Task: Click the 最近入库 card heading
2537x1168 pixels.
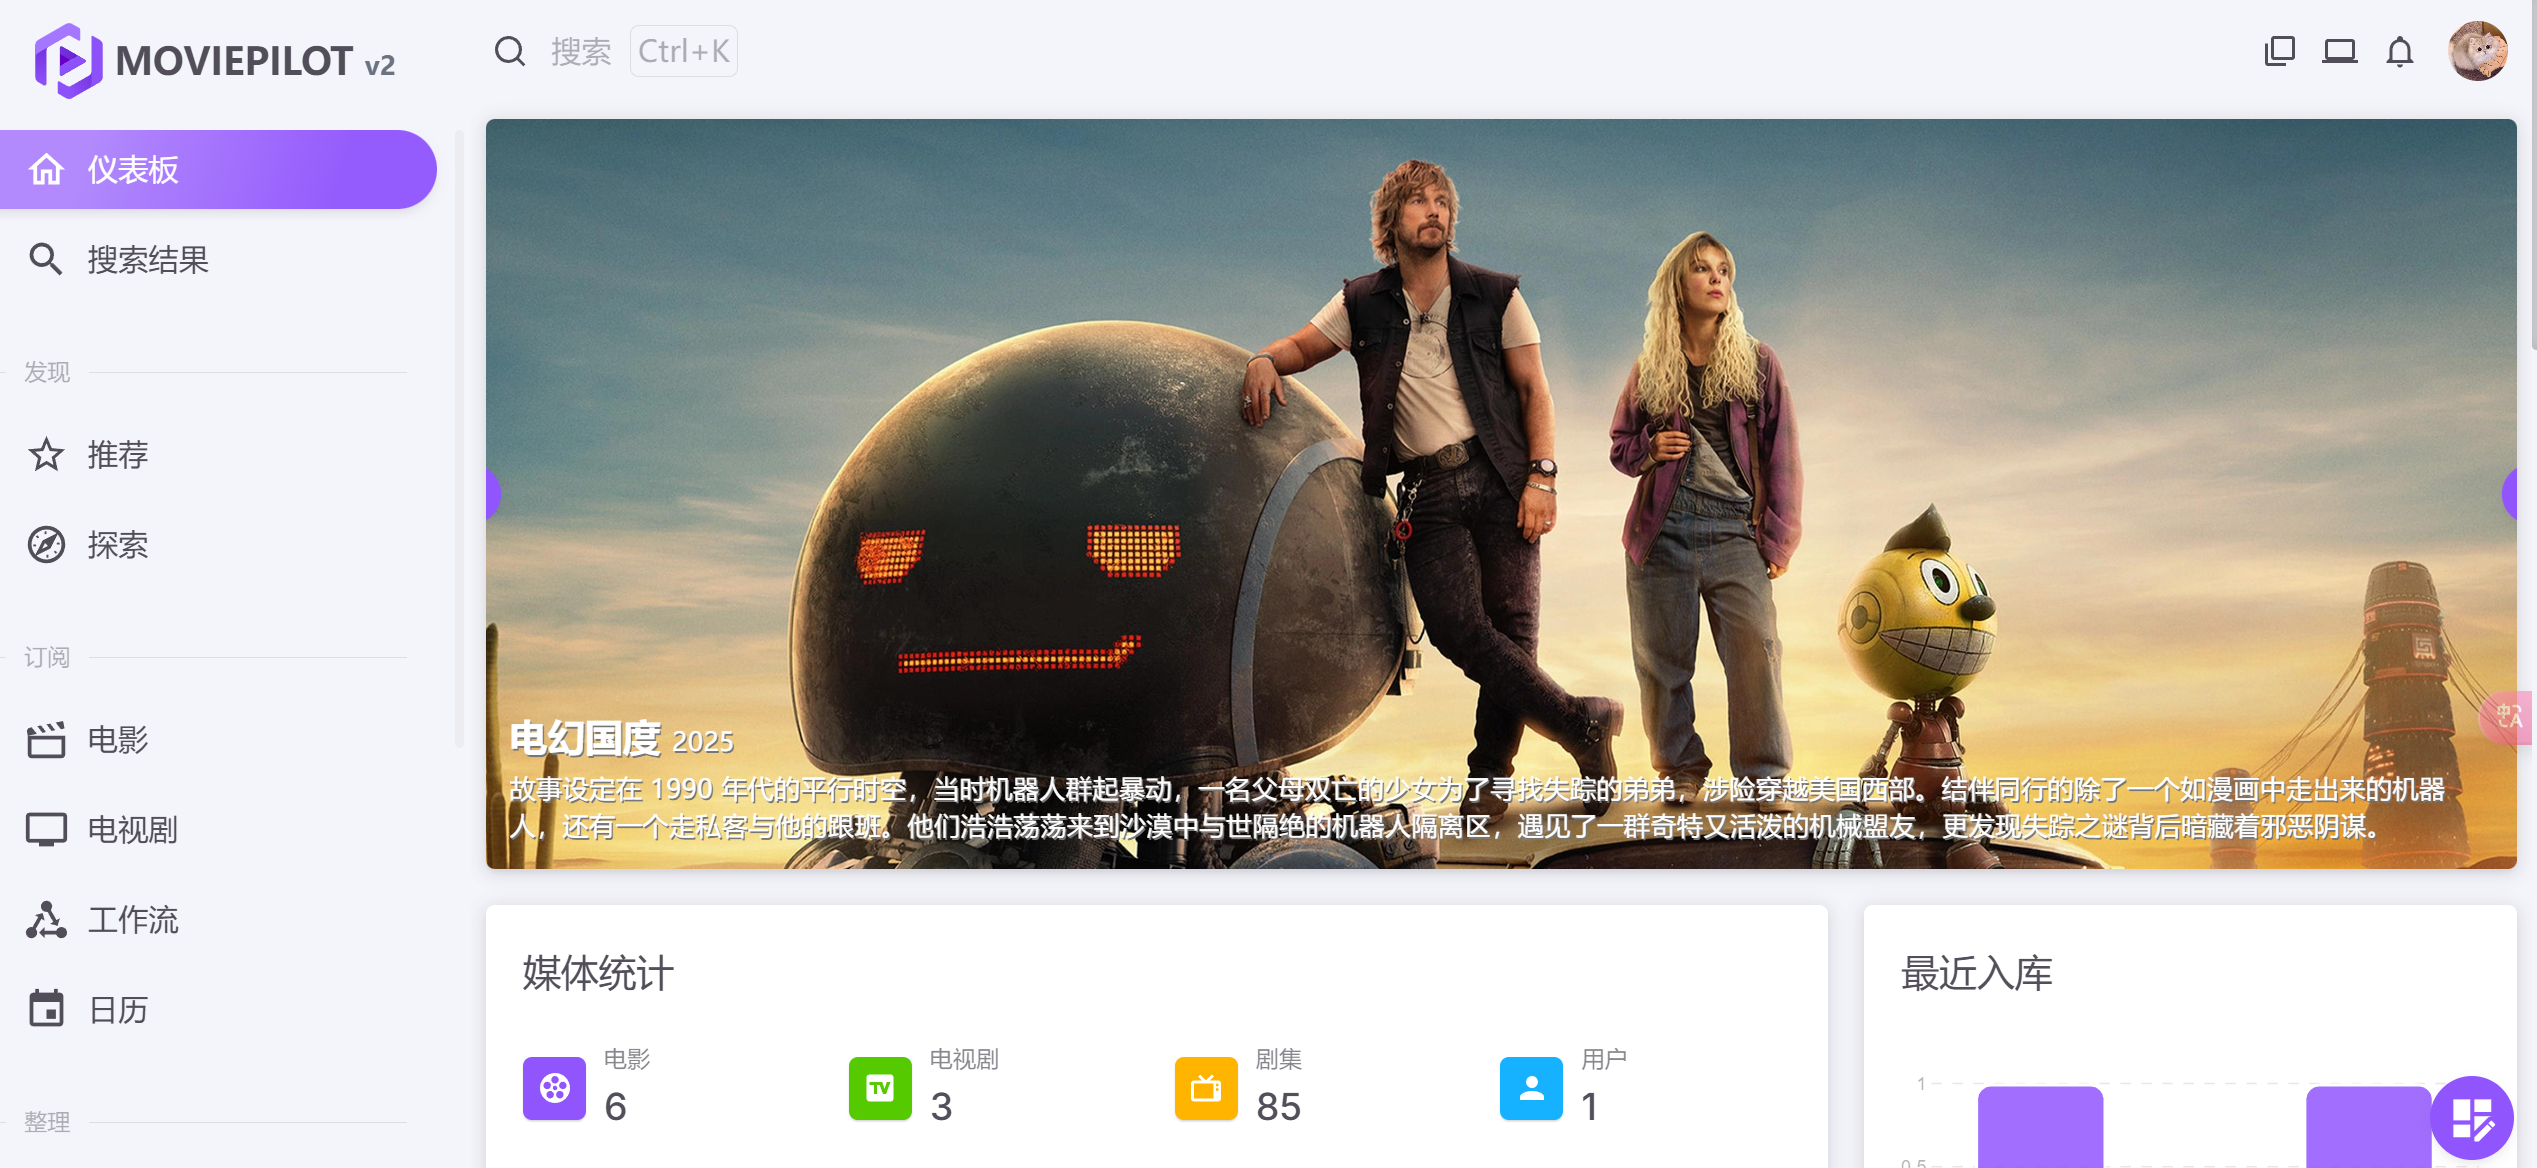Action: 1976,973
